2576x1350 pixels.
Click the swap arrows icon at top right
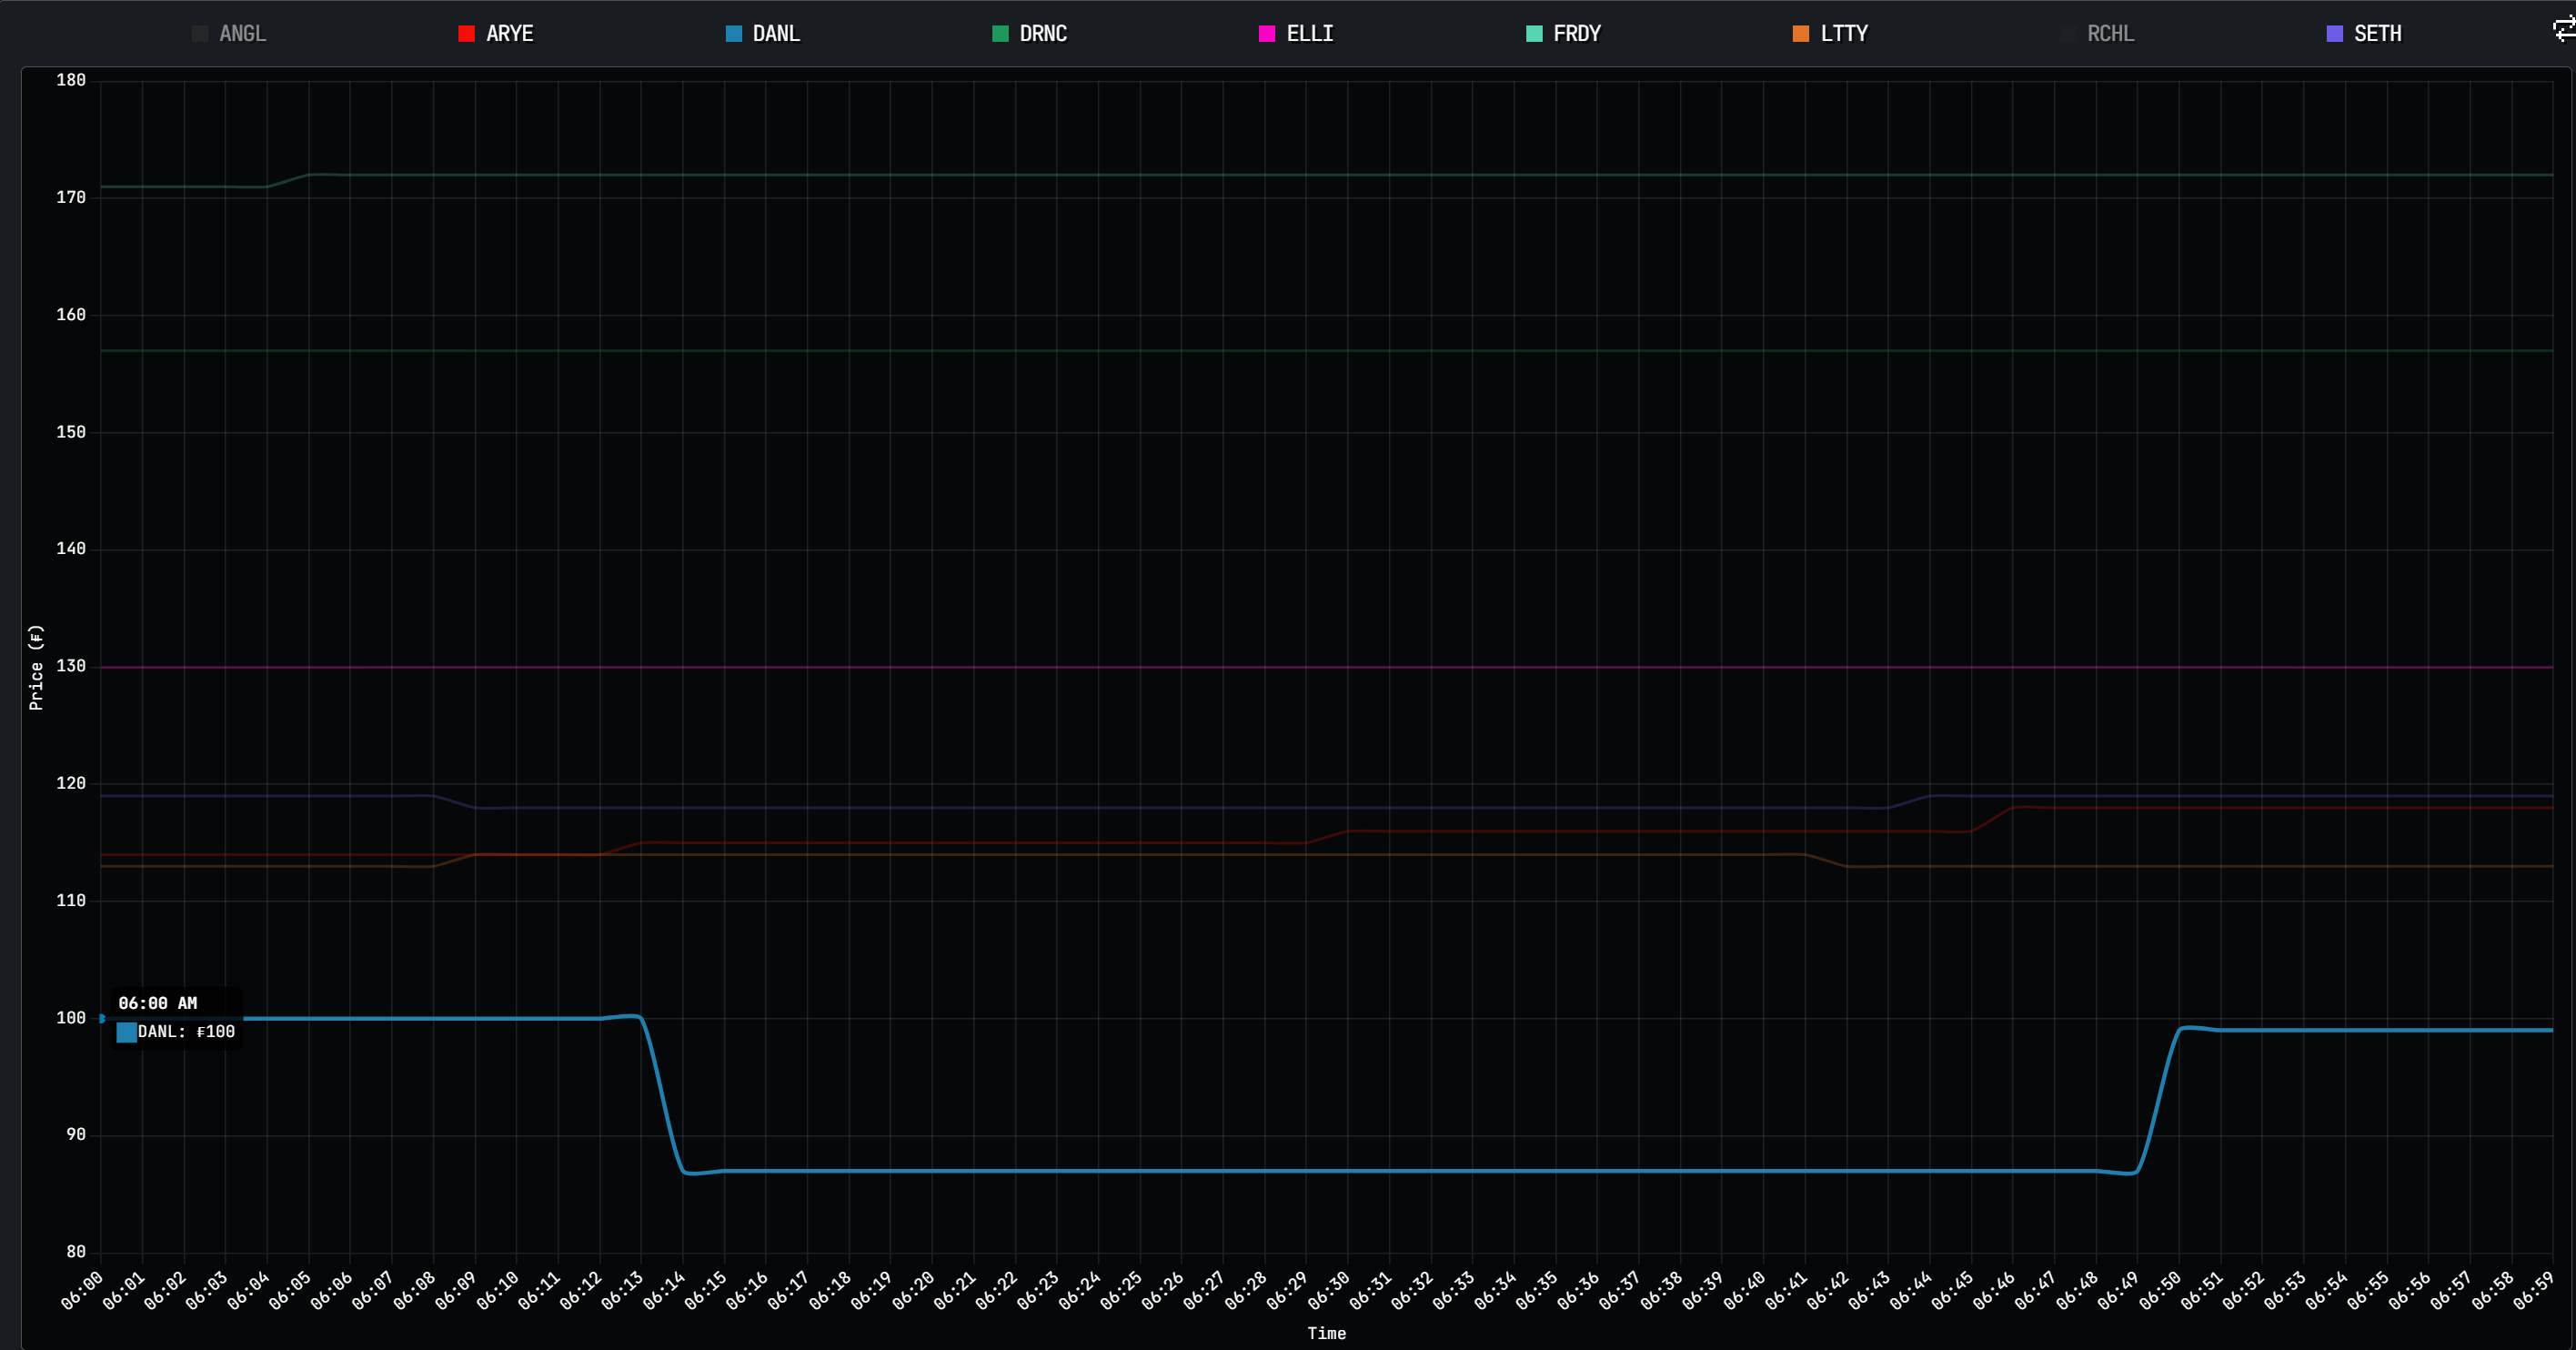(x=2564, y=29)
